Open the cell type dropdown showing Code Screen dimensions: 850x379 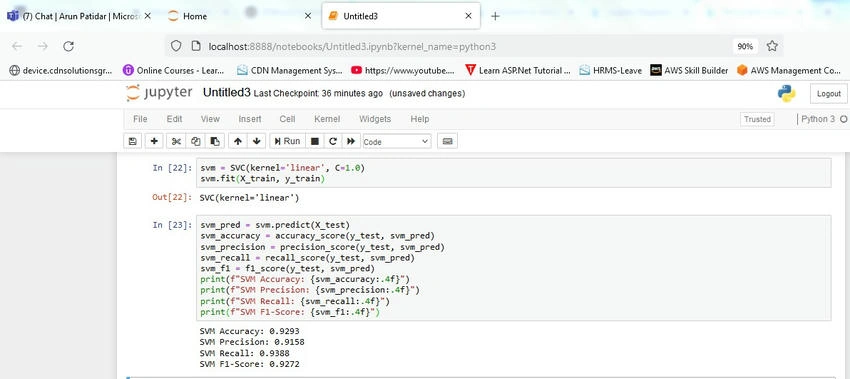point(397,142)
